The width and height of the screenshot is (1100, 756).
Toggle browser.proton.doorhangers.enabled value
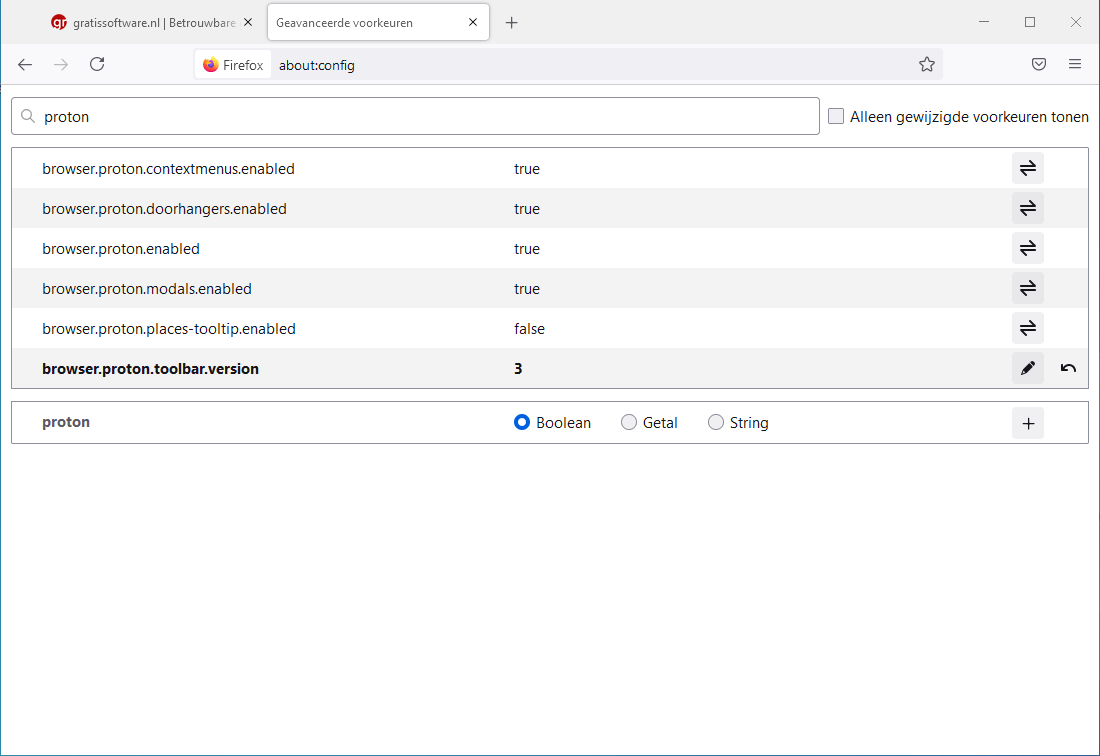(1027, 209)
